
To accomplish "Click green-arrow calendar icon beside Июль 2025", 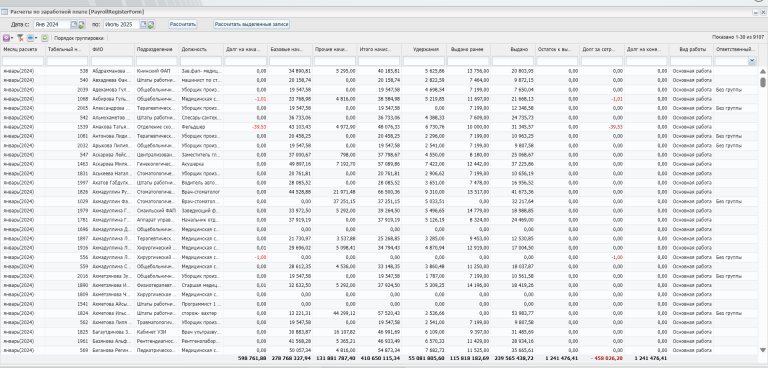I will (151, 24).
